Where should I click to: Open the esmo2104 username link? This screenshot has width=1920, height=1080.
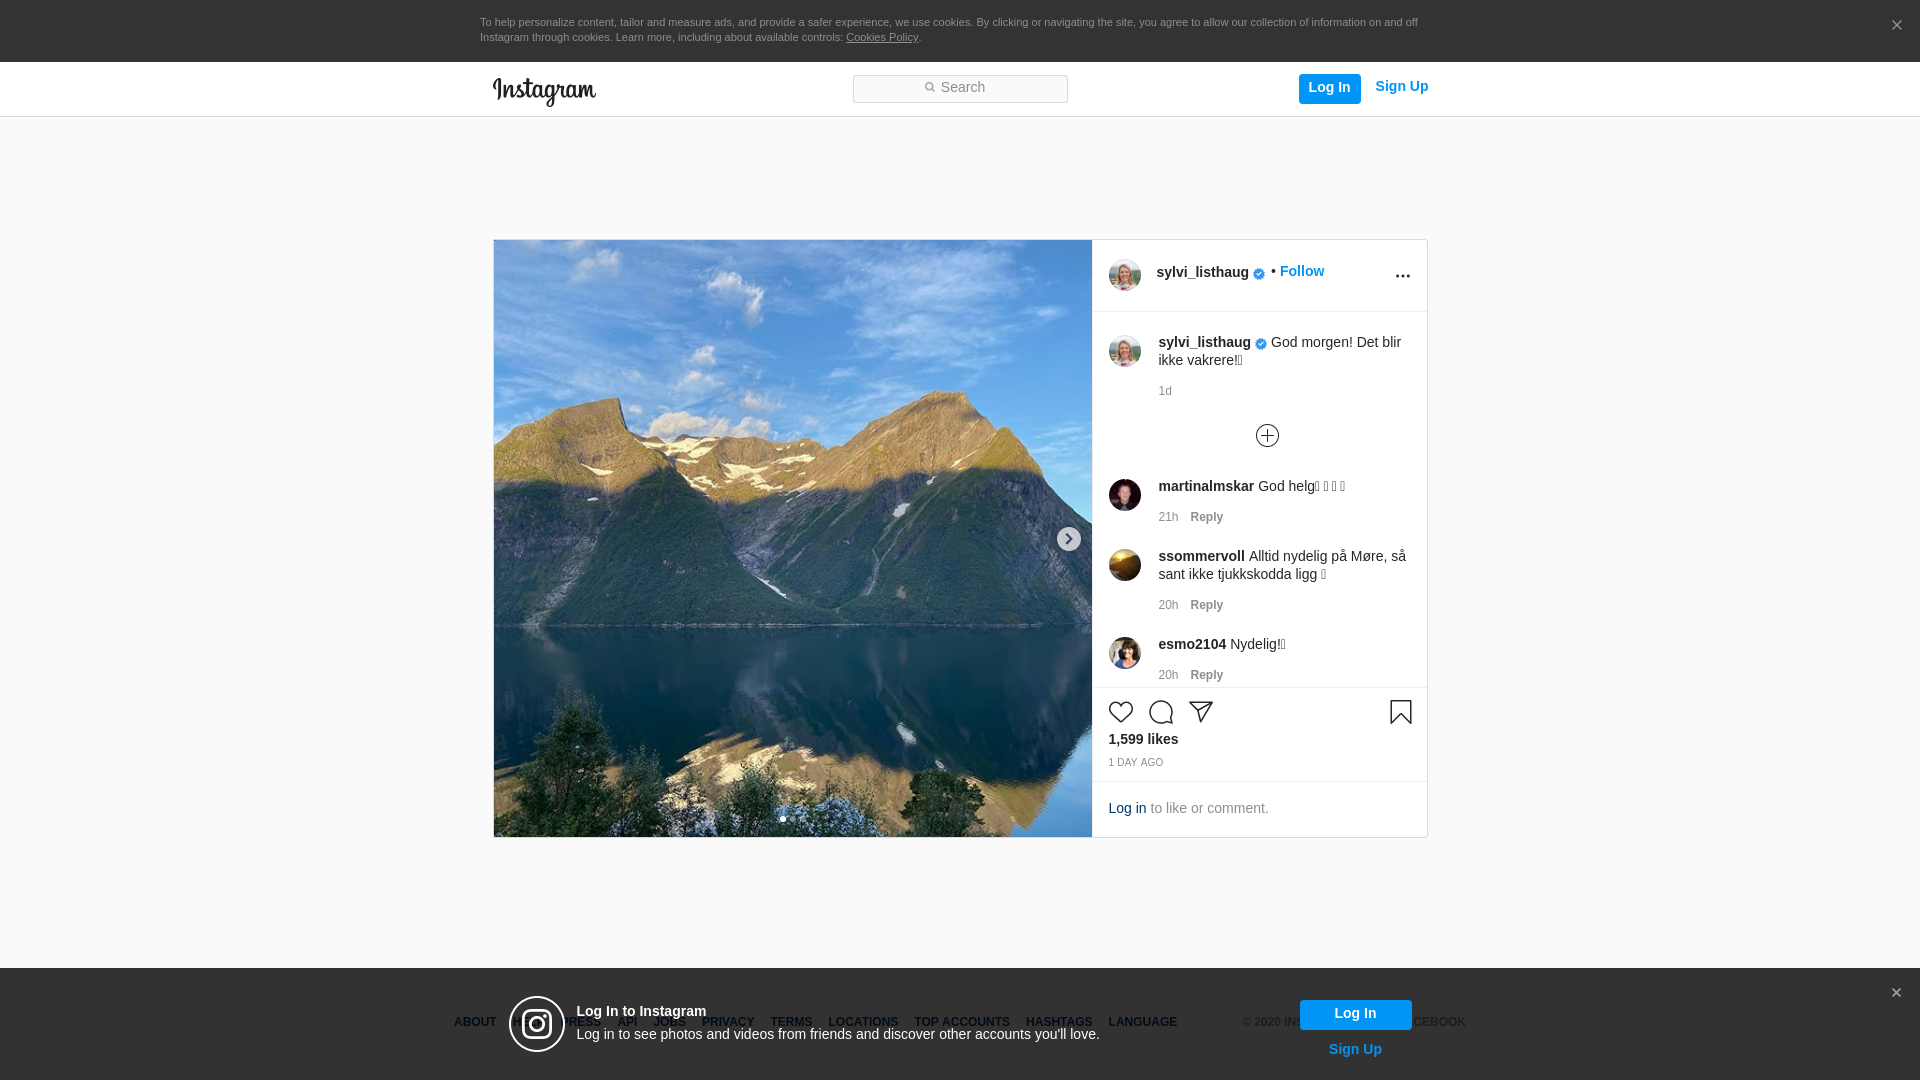click(1192, 645)
